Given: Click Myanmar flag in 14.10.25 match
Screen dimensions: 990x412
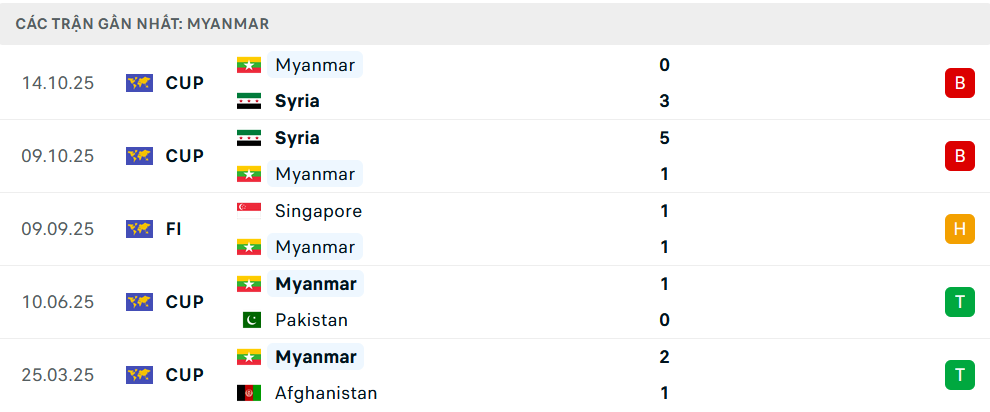Looking at the screenshot, I should (x=248, y=65).
